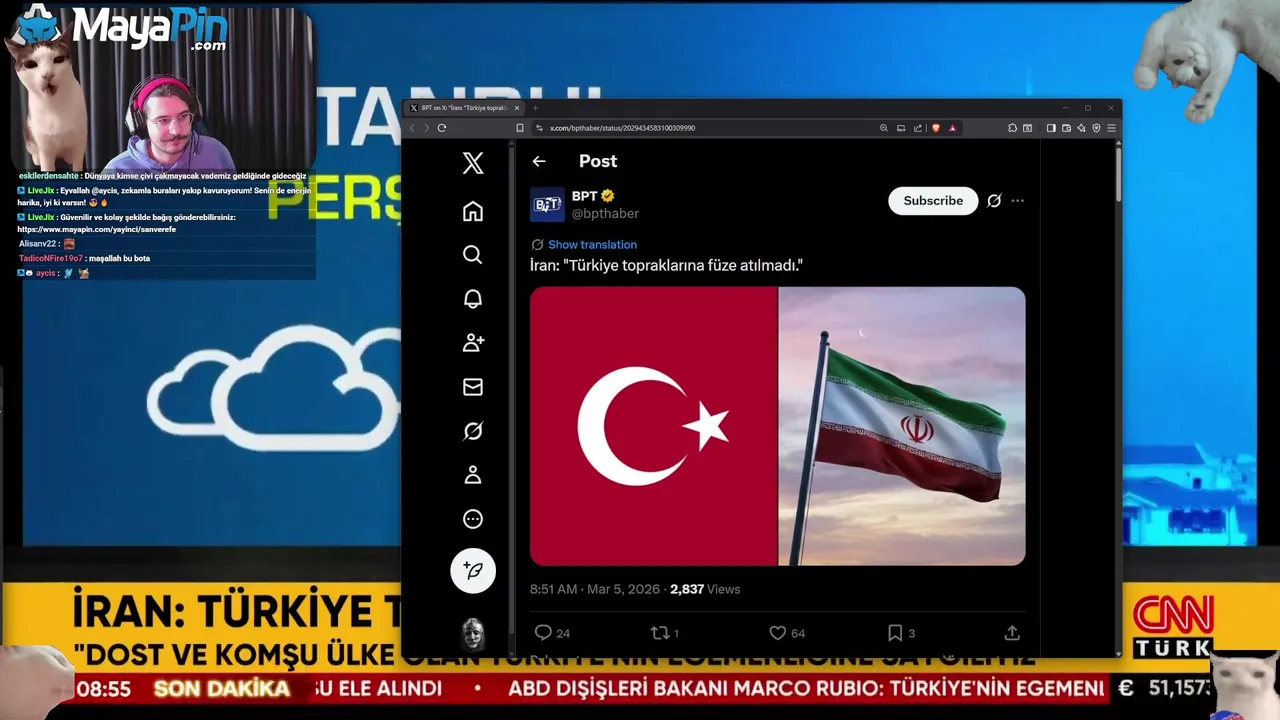Open the Follow people icon in sidebar
This screenshot has width=1280, height=720.
tap(473, 343)
